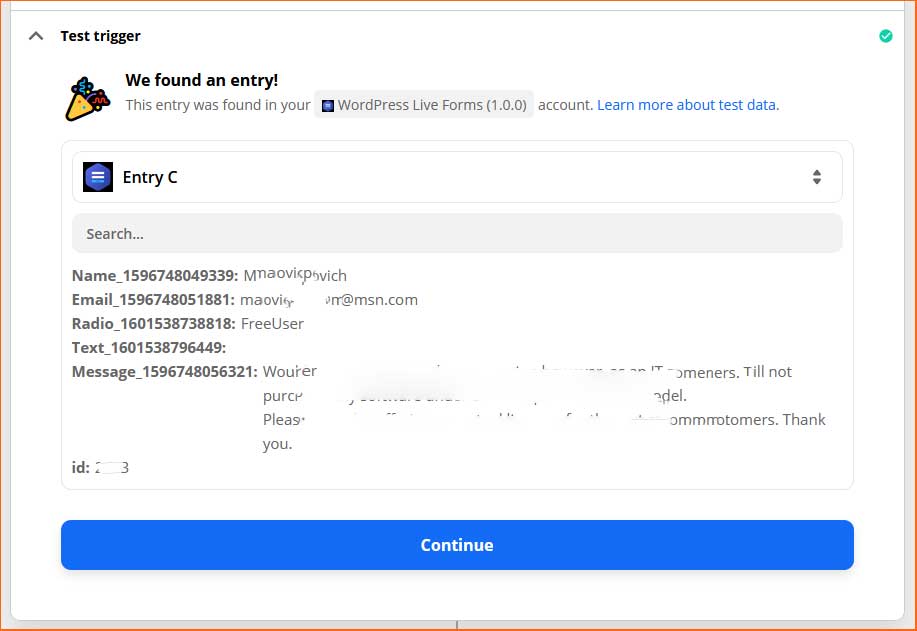Click the msn.com email address value
The width and height of the screenshot is (917, 631).
tap(329, 299)
